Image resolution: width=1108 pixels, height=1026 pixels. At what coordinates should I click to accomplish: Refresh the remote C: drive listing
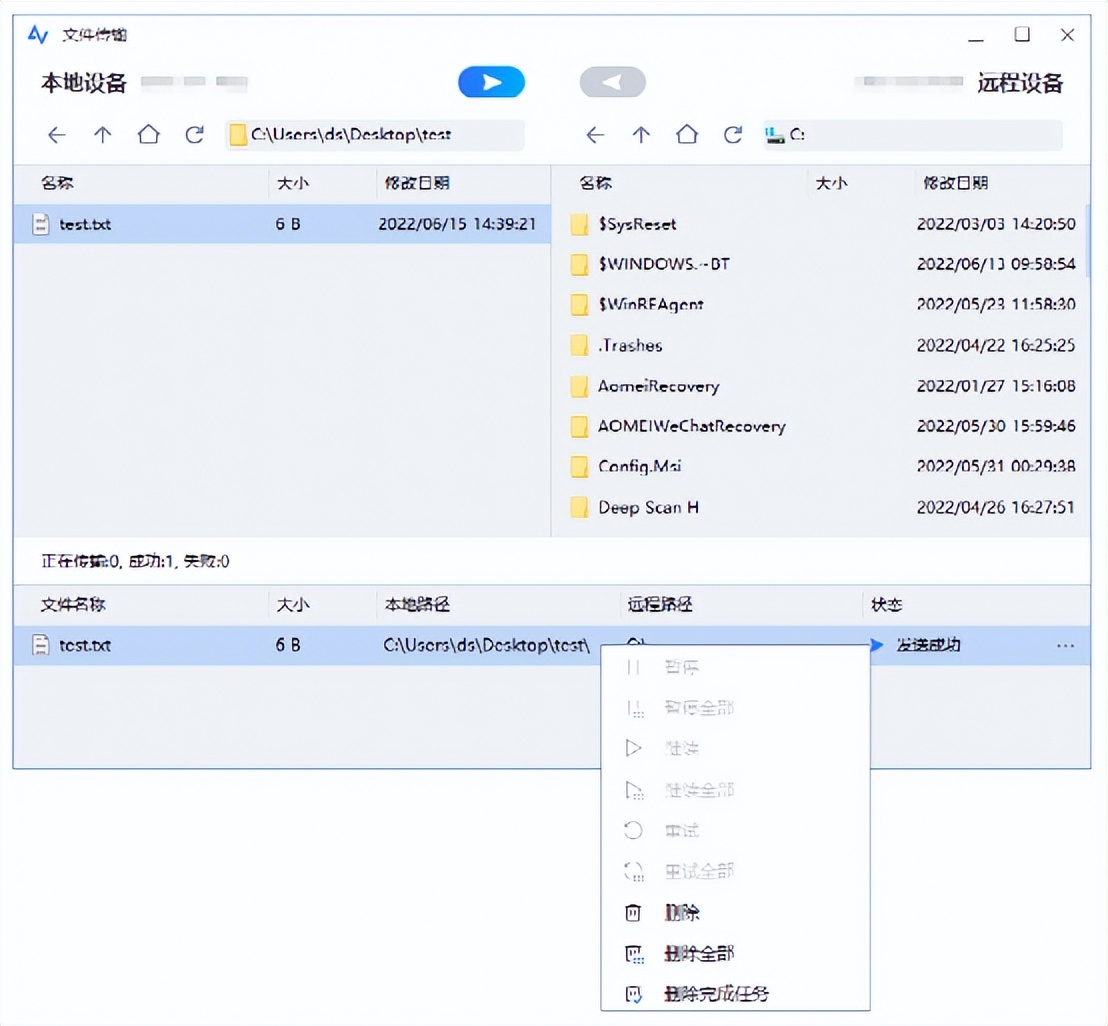732,134
